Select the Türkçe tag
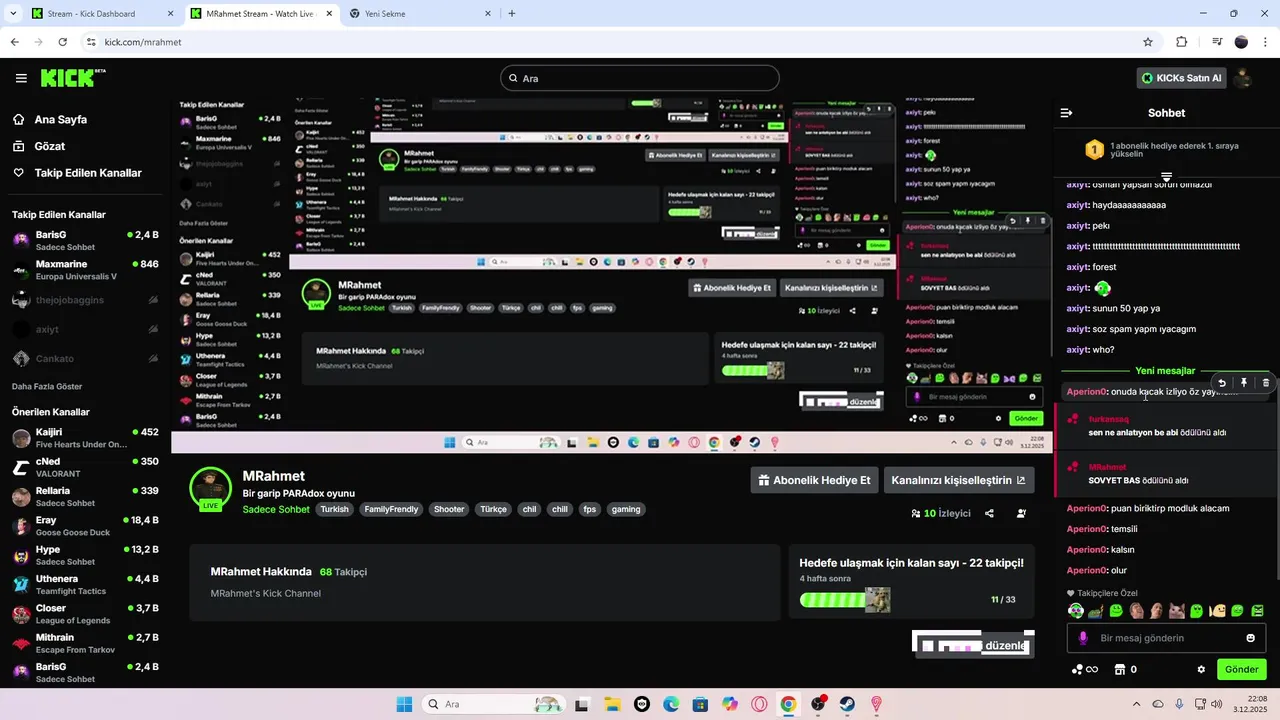 493,509
